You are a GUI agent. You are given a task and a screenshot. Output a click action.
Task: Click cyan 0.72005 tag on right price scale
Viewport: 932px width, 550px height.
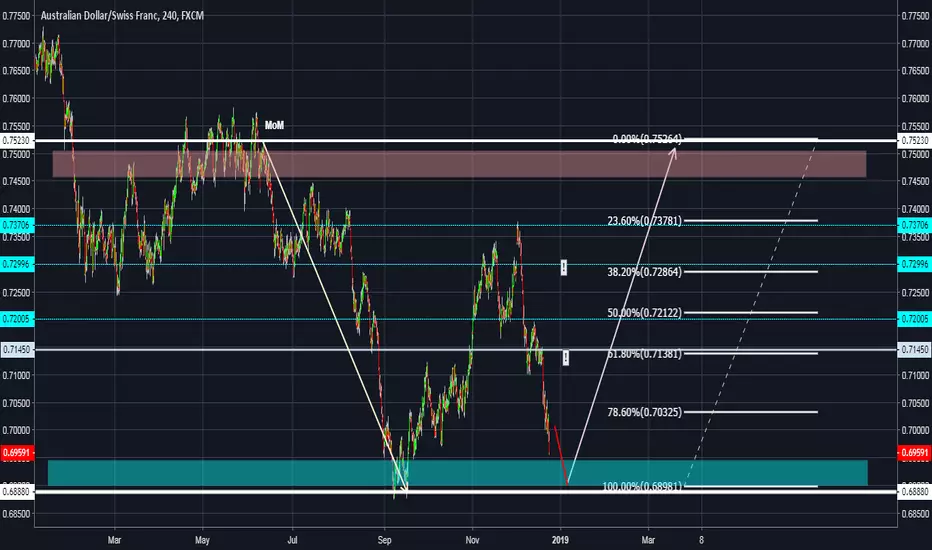(x=914, y=319)
